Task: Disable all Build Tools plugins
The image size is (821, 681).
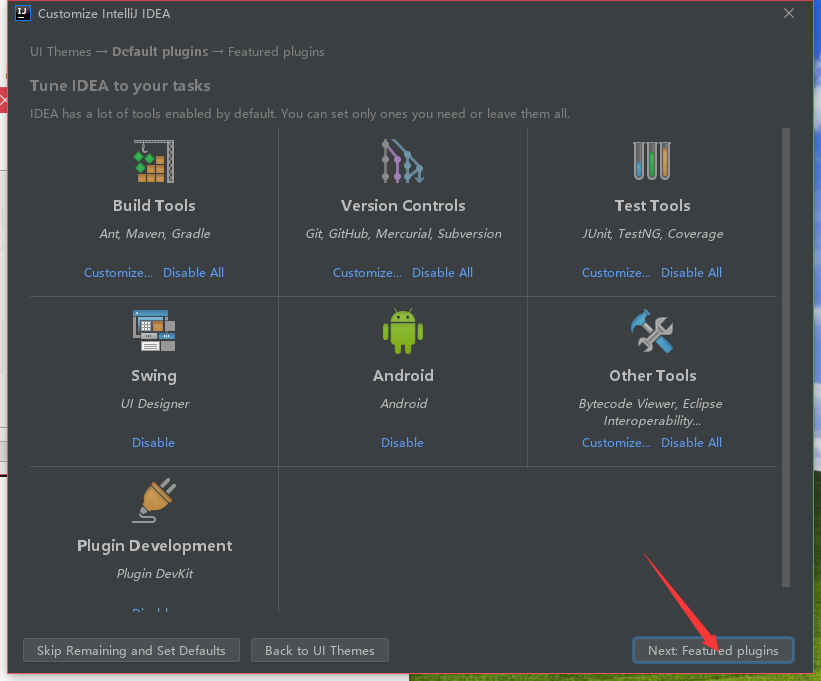Action: click(x=193, y=273)
